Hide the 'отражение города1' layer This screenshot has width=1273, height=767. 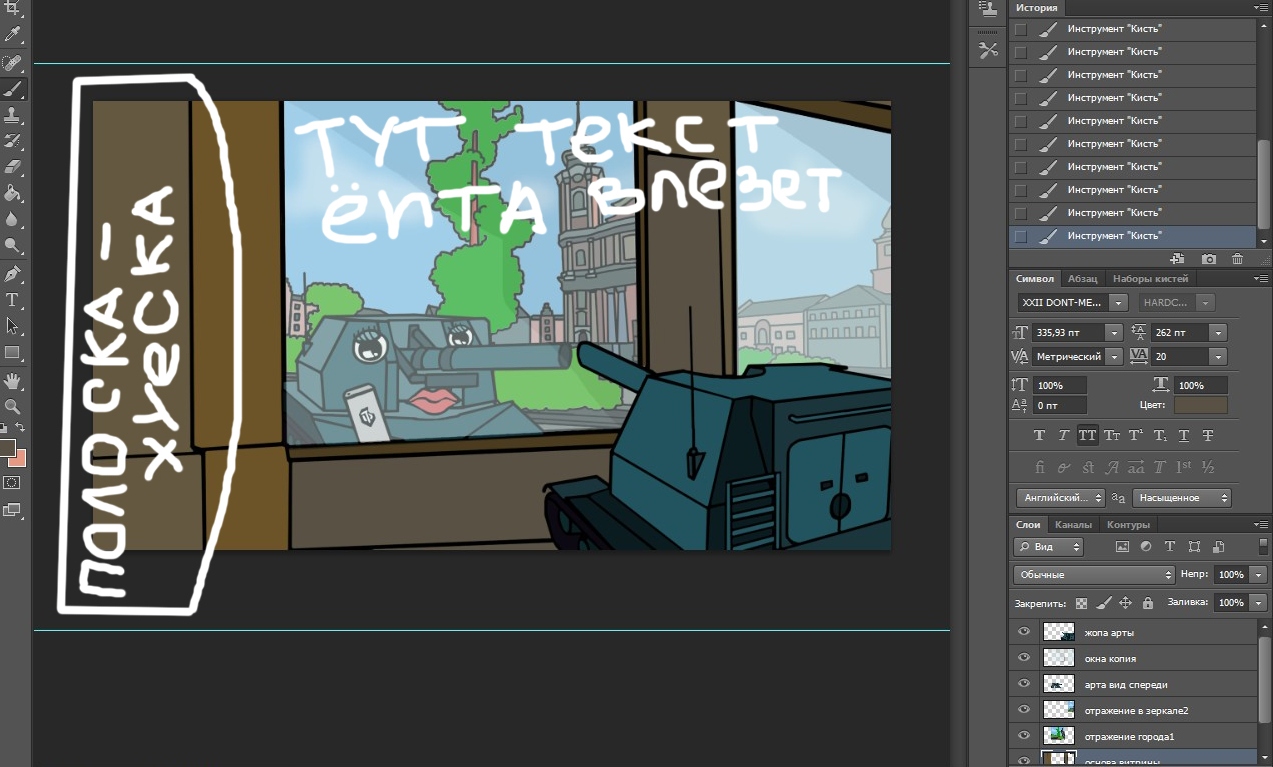click(1023, 736)
